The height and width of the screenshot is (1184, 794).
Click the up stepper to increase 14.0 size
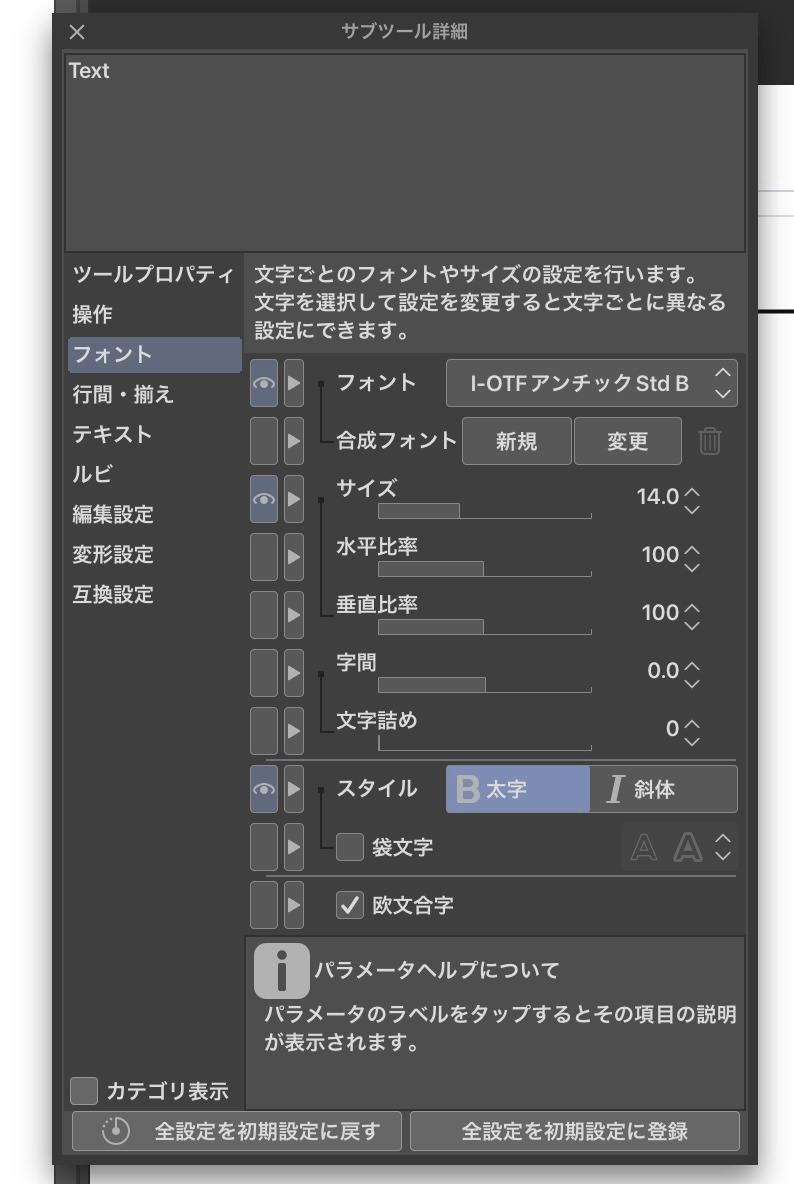click(689, 488)
